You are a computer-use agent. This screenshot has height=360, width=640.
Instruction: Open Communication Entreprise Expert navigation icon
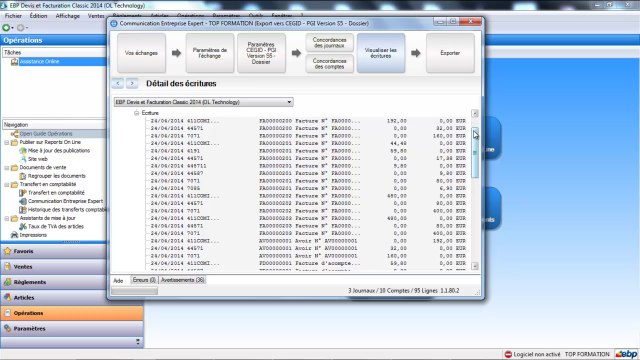tap(23, 201)
